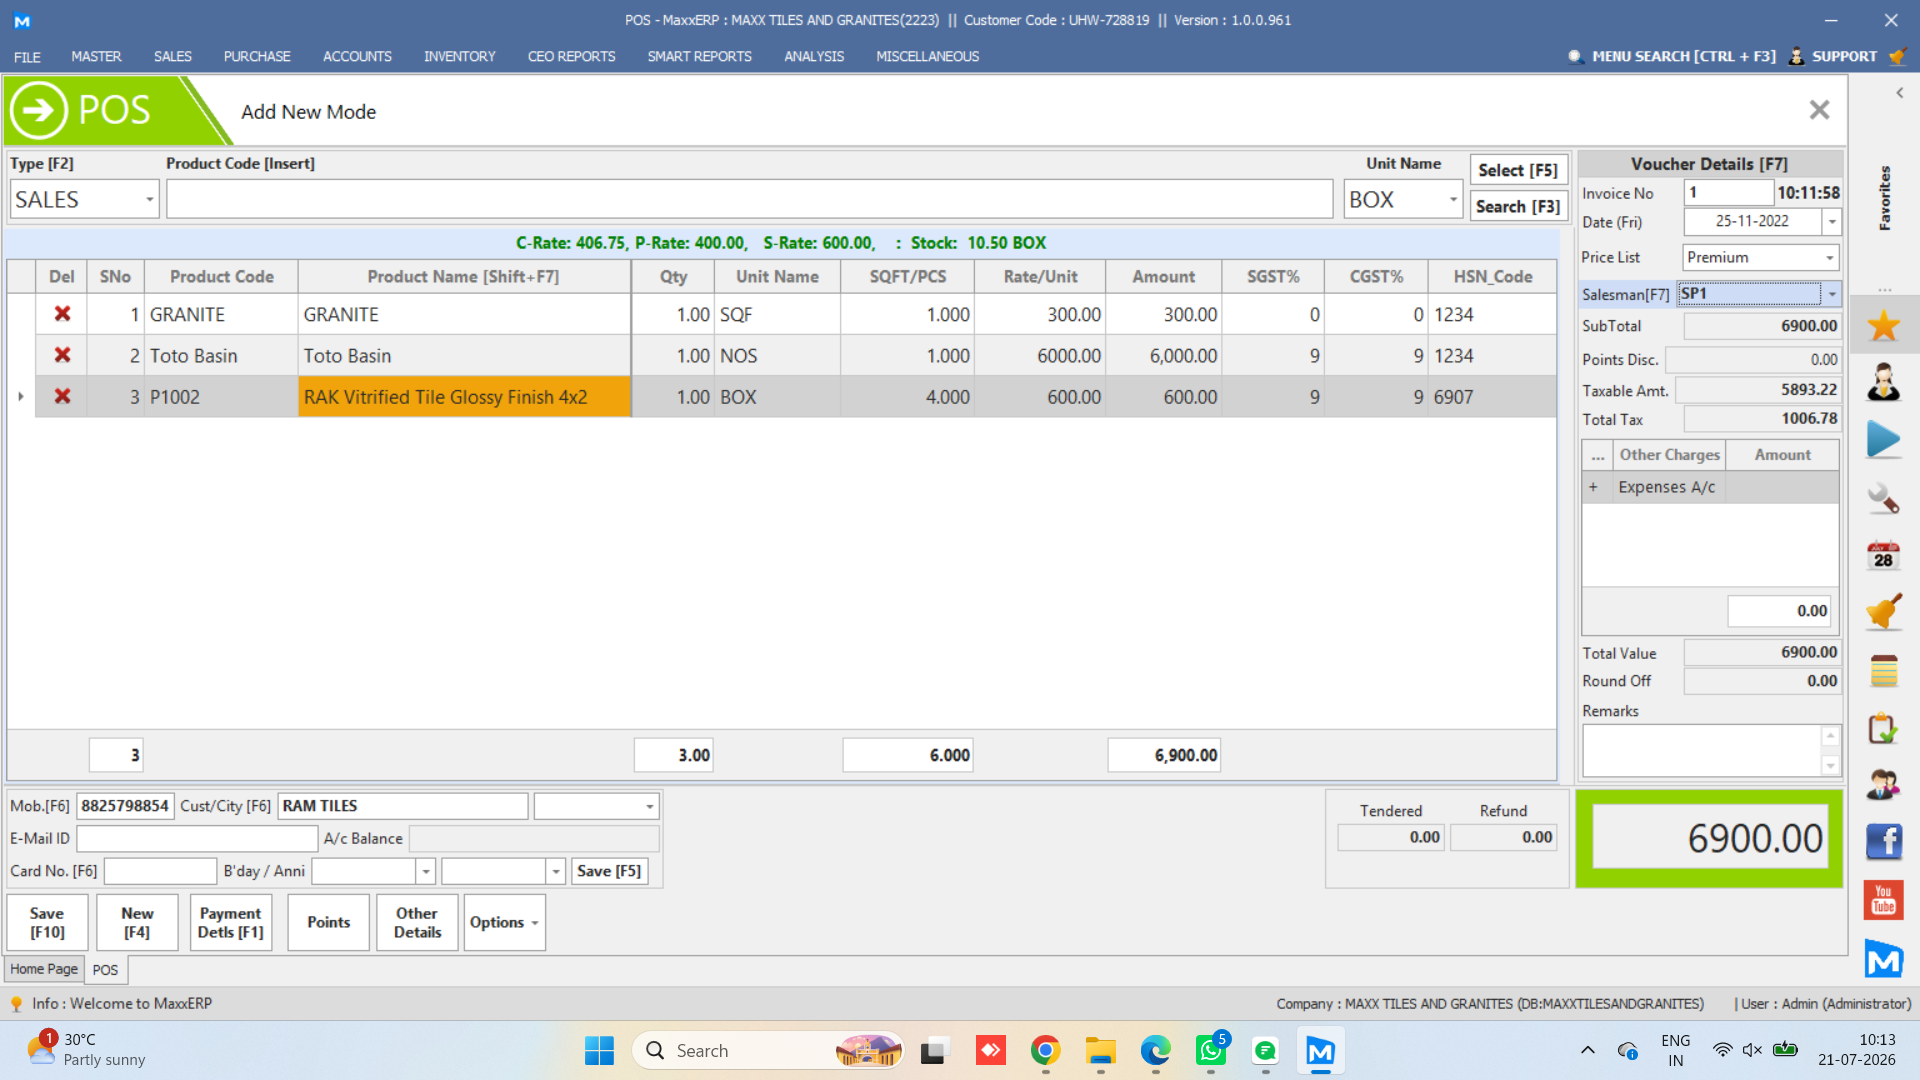
Task: Open the Unit Name BOX dropdown
Action: click(x=1453, y=200)
